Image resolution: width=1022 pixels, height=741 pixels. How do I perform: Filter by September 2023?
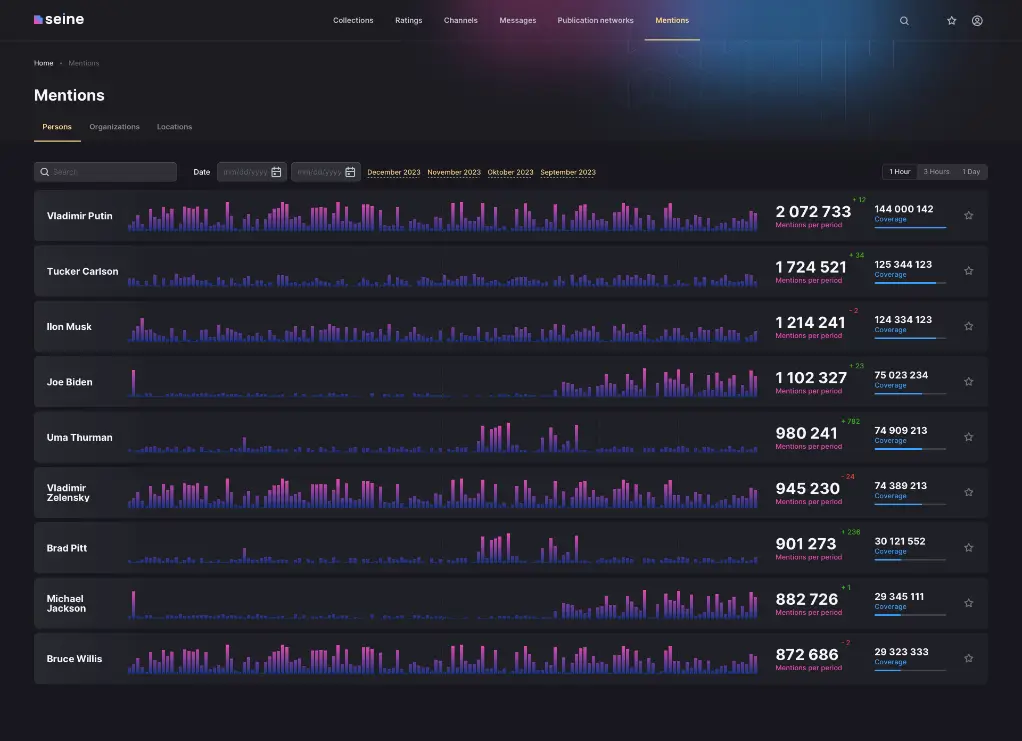click(568, 173)
